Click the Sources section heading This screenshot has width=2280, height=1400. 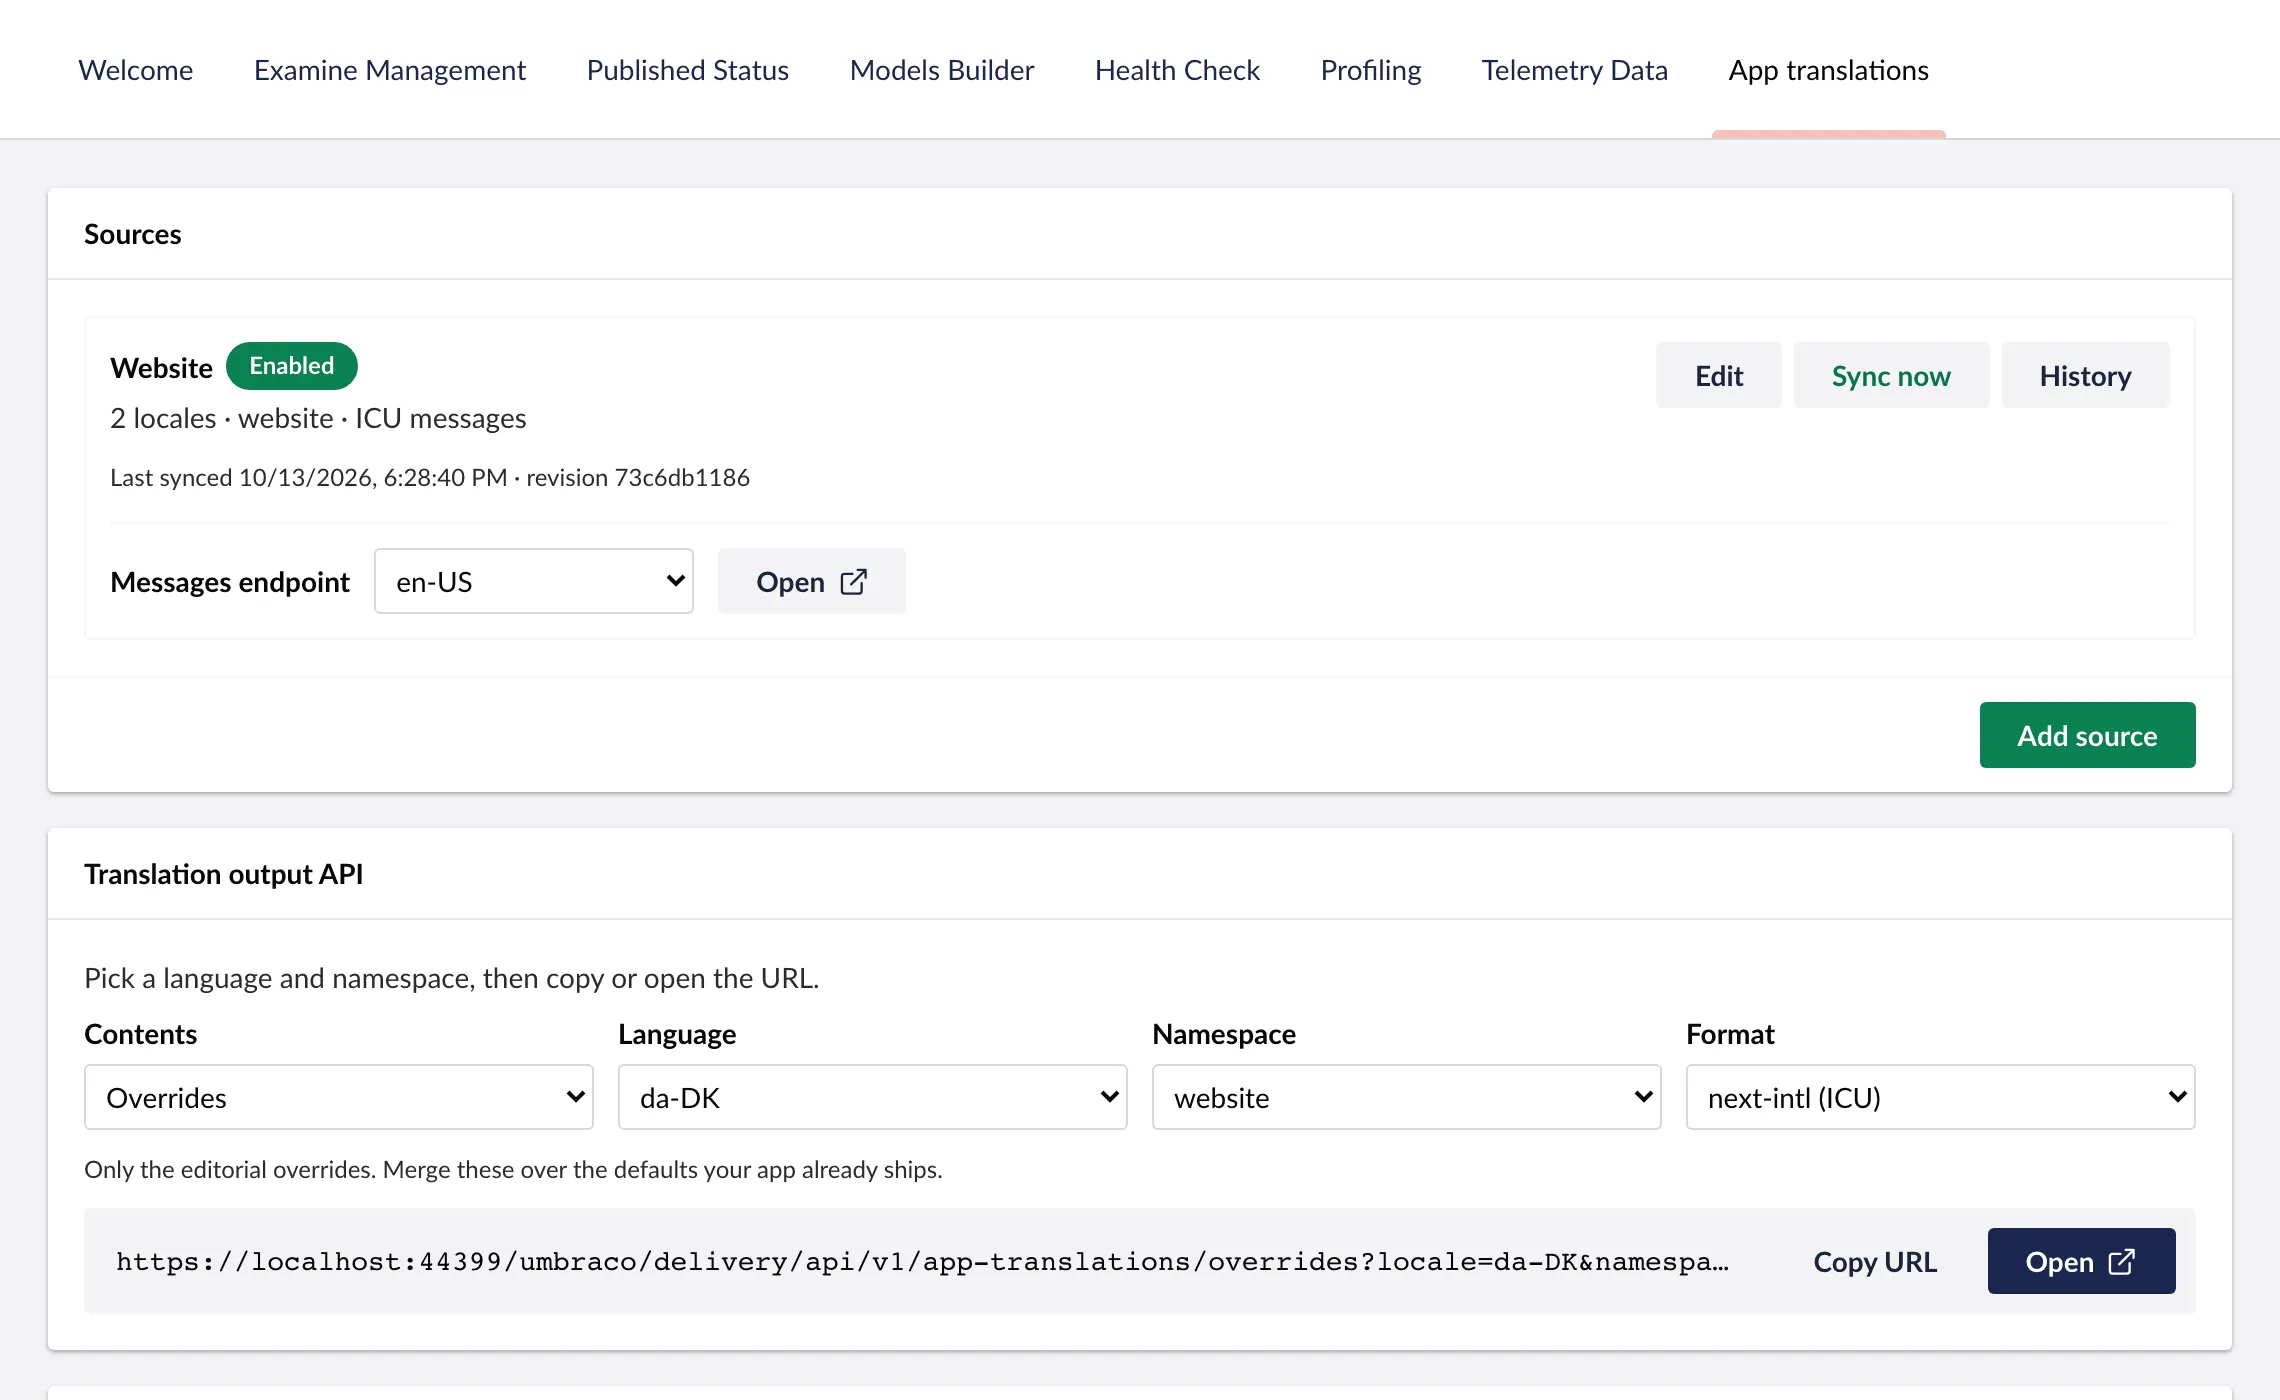click(133, 234)
